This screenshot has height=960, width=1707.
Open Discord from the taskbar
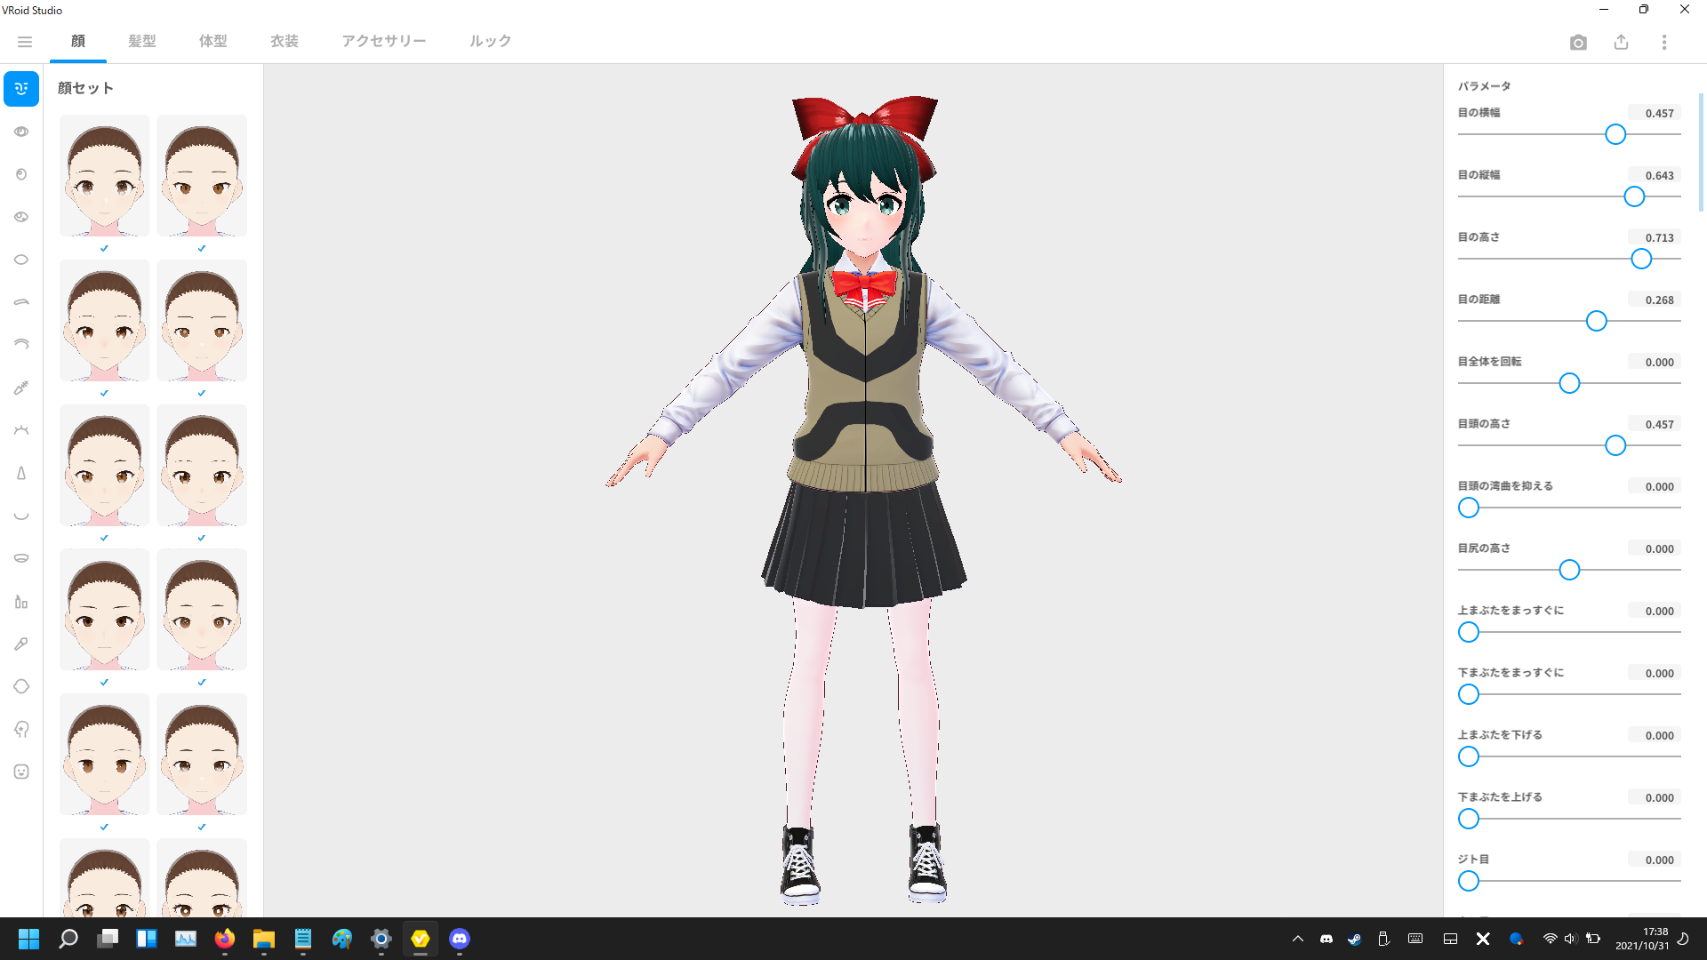pos(459,939)
